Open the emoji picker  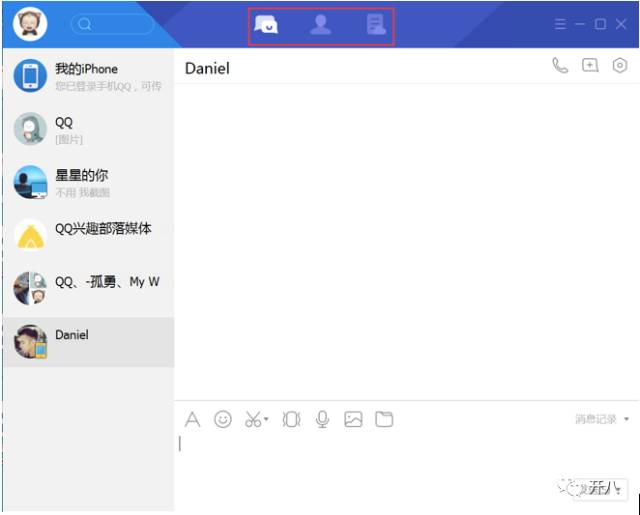tap(223, 420)
